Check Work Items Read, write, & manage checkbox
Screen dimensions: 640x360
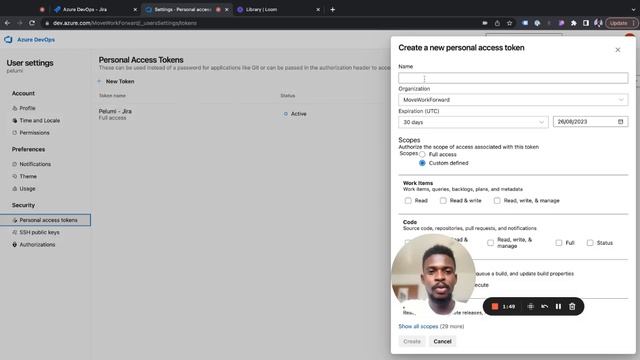tap(497, 200)
